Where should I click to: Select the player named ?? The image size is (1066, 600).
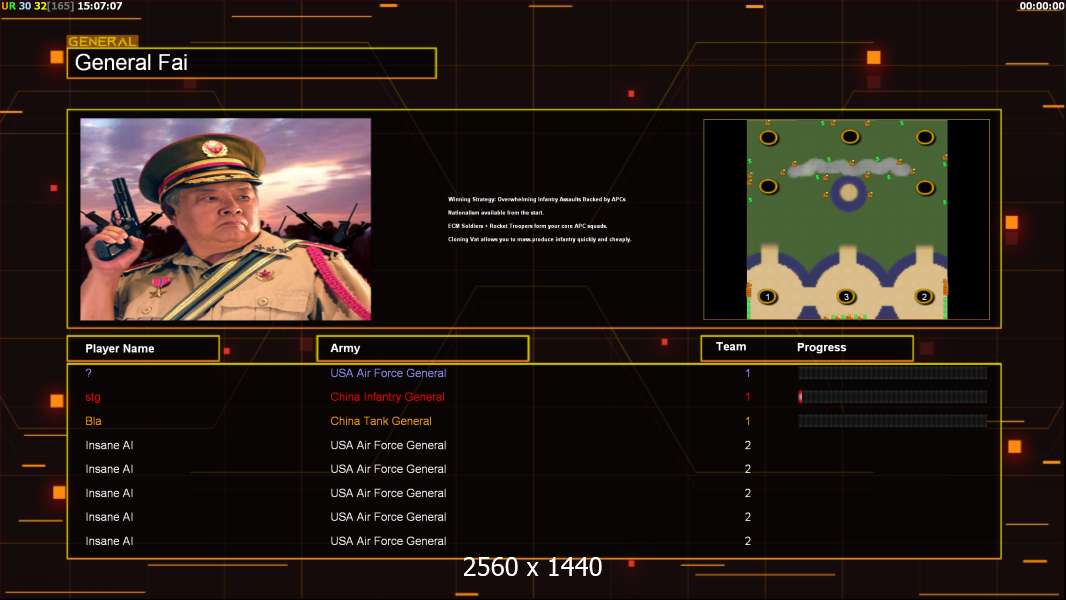[88, 373]
